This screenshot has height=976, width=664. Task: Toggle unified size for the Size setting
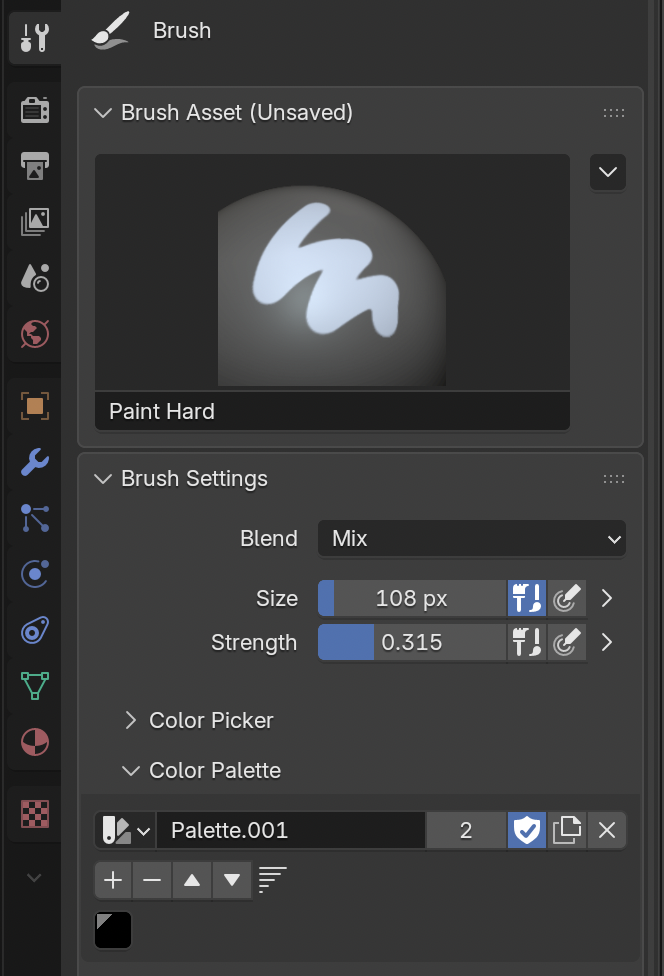coord(526,599)
